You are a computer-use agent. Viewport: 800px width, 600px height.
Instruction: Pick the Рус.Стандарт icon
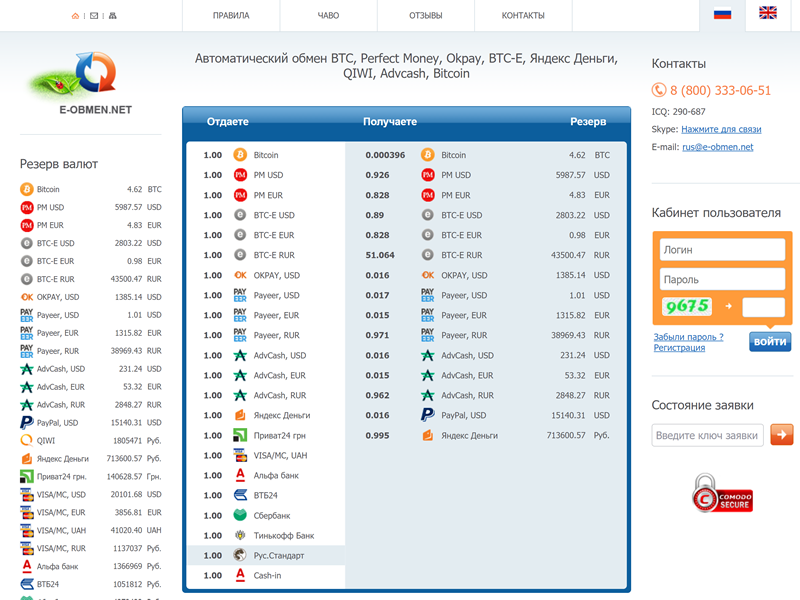click(x=240, y=555)
